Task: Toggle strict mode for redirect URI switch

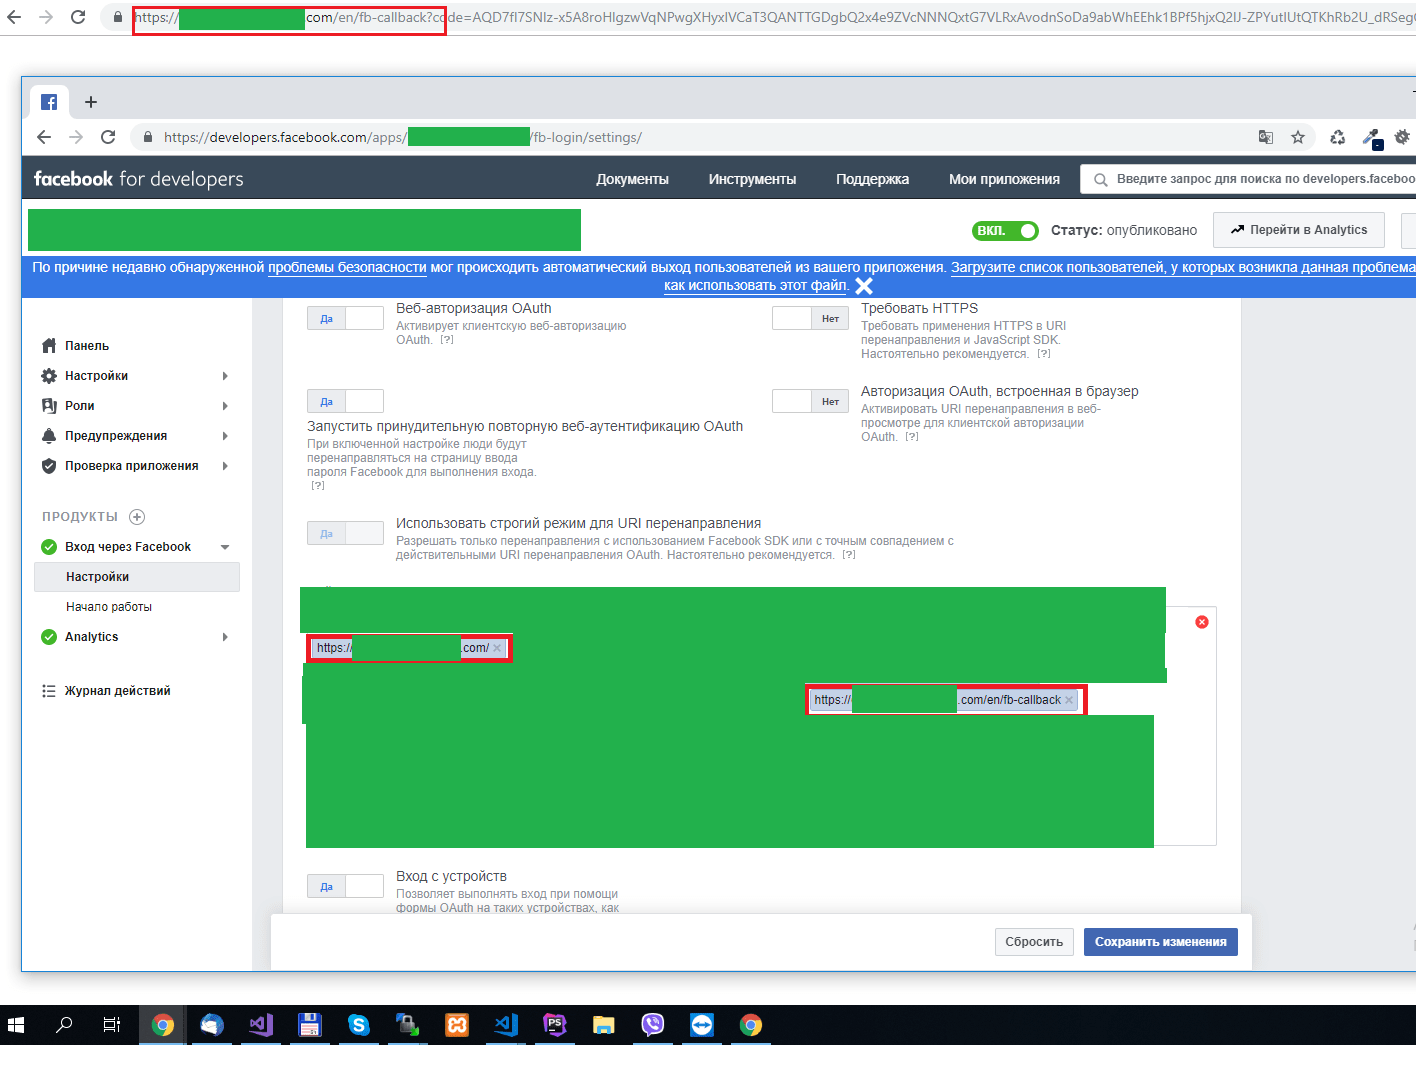Action: pyautogui.click(x=345, y=533)
